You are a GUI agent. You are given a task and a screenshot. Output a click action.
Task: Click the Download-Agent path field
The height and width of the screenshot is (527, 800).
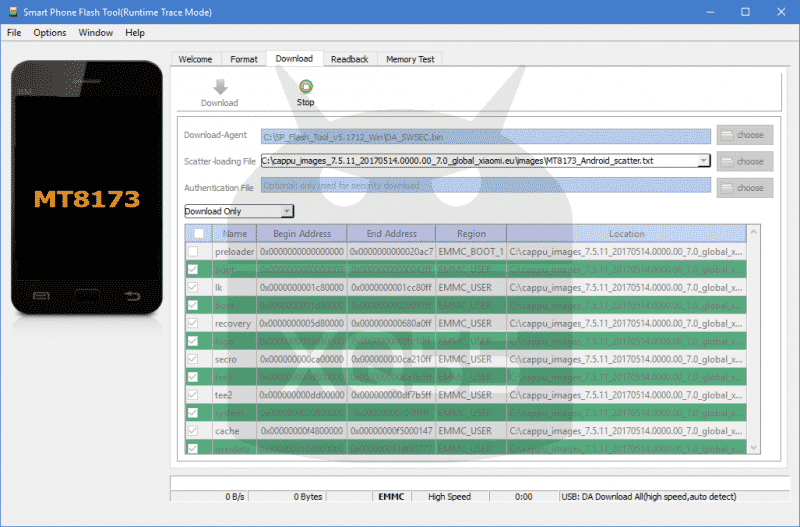point(485,135)
